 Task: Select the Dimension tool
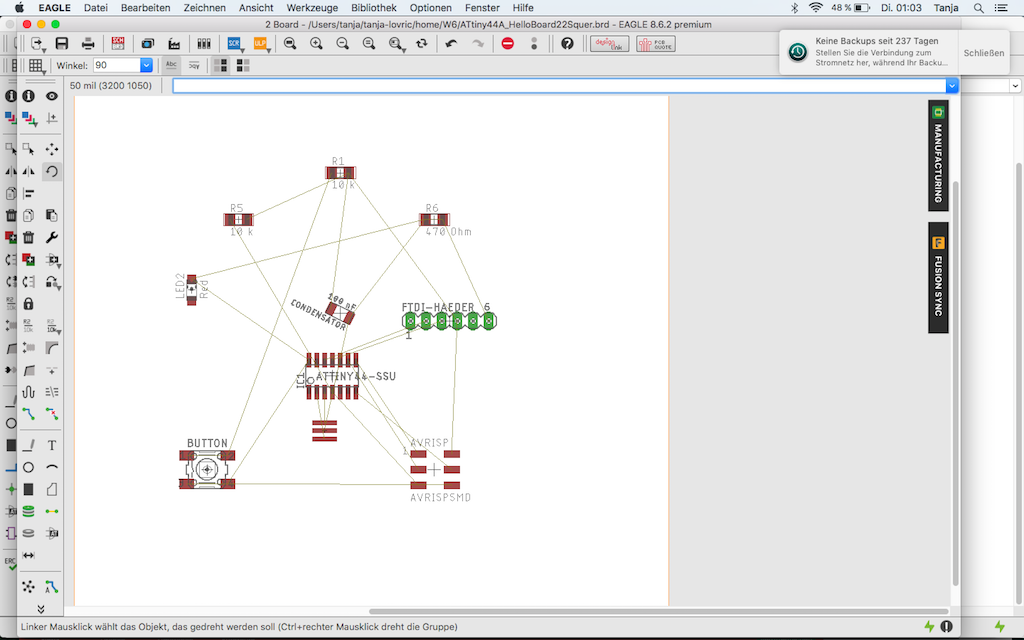[x=29, y=556]
